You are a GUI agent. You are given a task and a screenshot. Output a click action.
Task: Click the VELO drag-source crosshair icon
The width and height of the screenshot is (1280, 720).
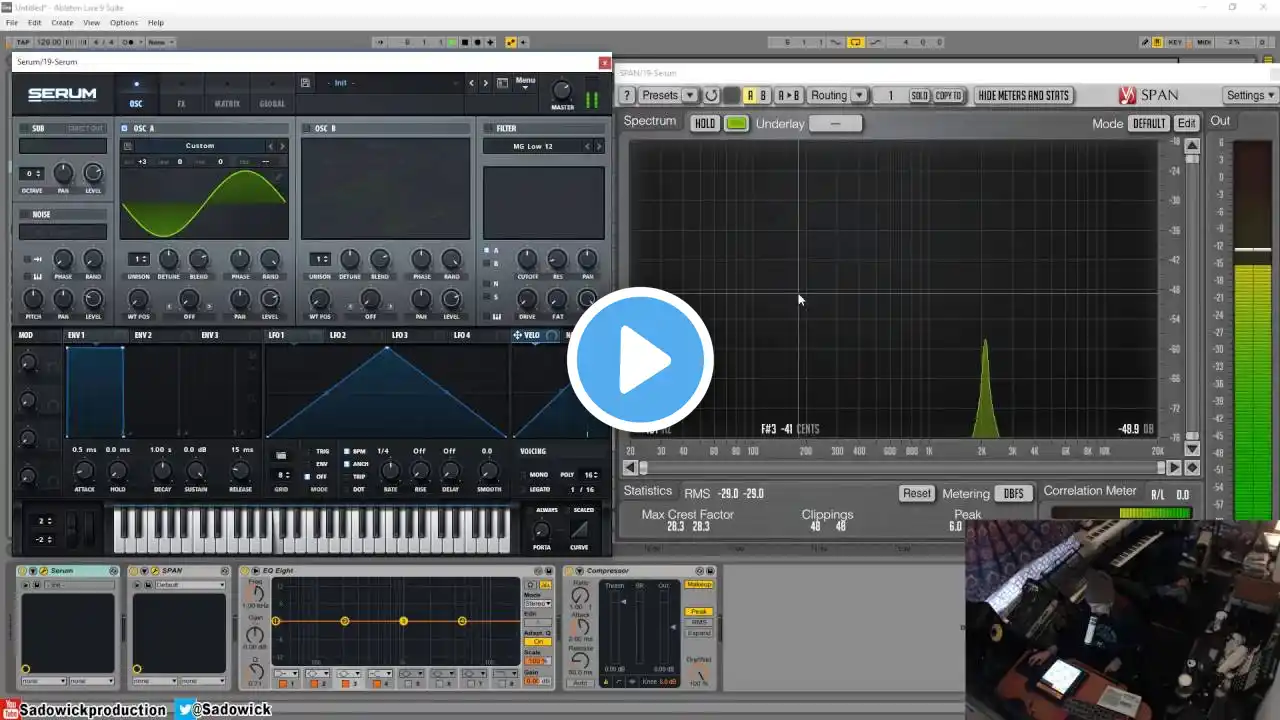click(x=517, y=335)
